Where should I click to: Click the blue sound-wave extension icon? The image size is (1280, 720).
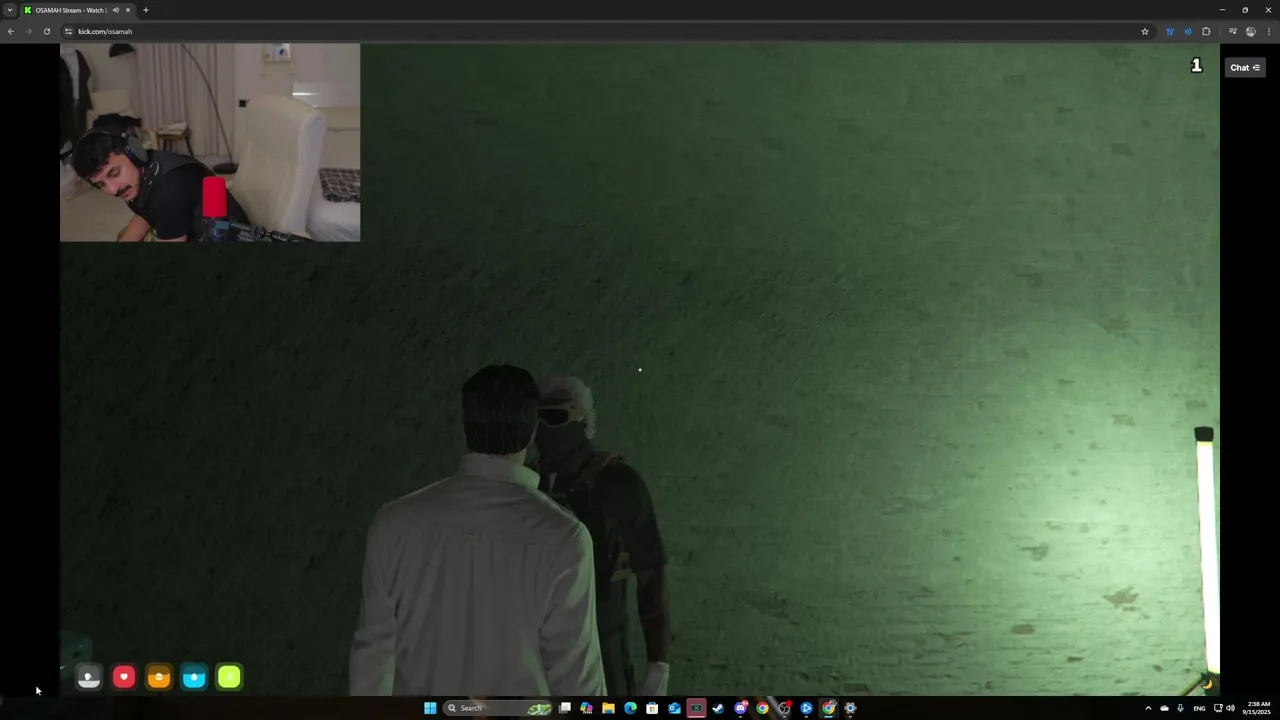point(1188,31)
